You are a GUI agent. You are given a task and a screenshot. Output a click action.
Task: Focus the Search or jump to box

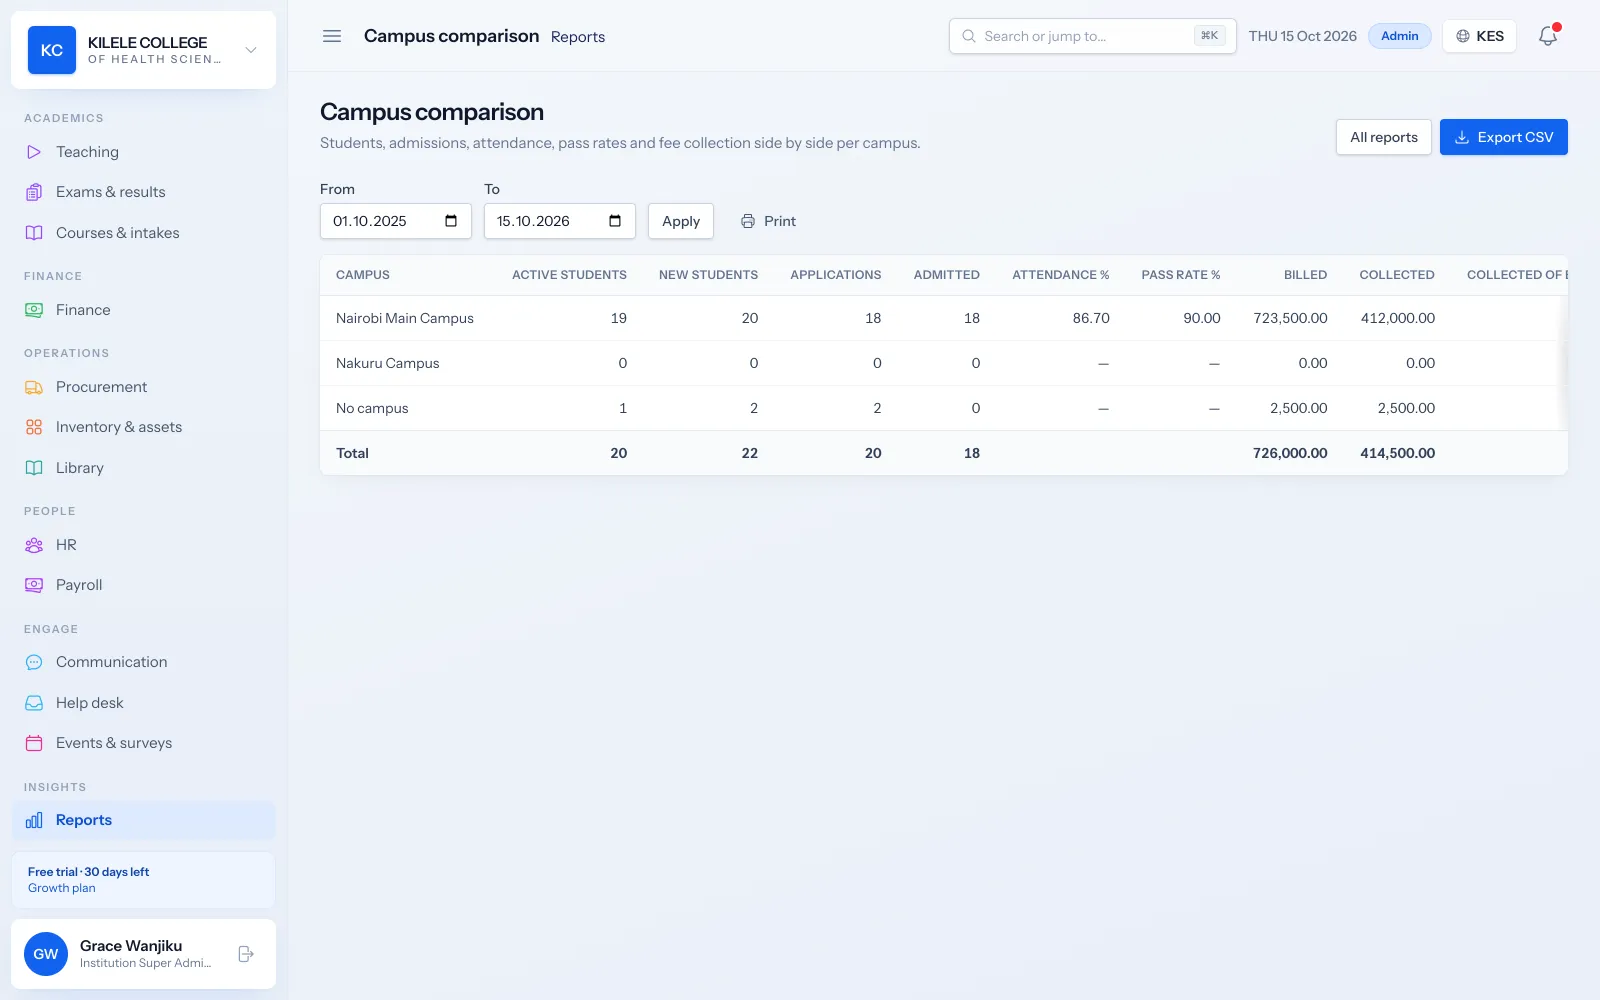coord(1092,36)
